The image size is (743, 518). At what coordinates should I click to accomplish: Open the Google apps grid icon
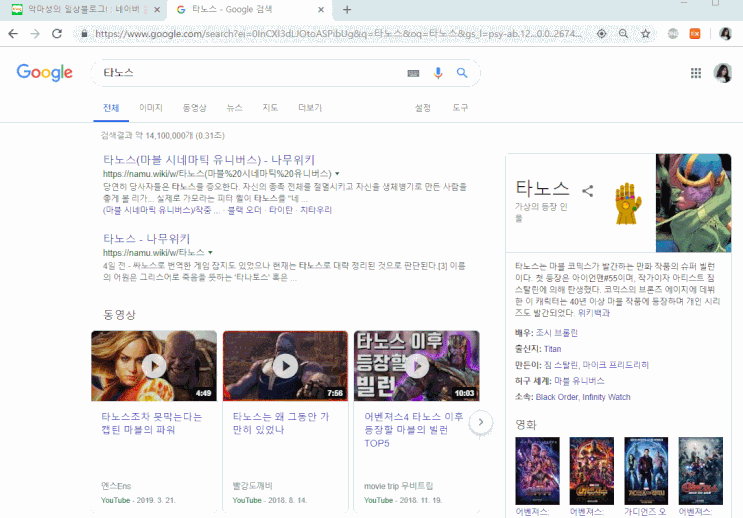pos(696,73)
